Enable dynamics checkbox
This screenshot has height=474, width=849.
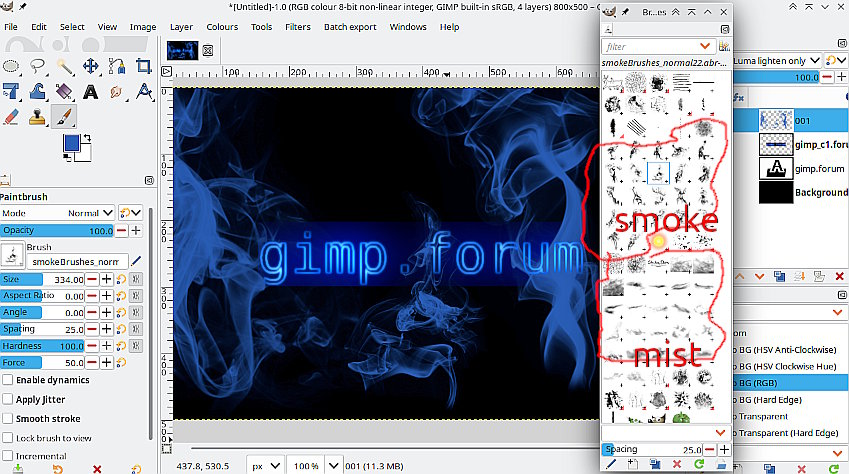(8, 380)
